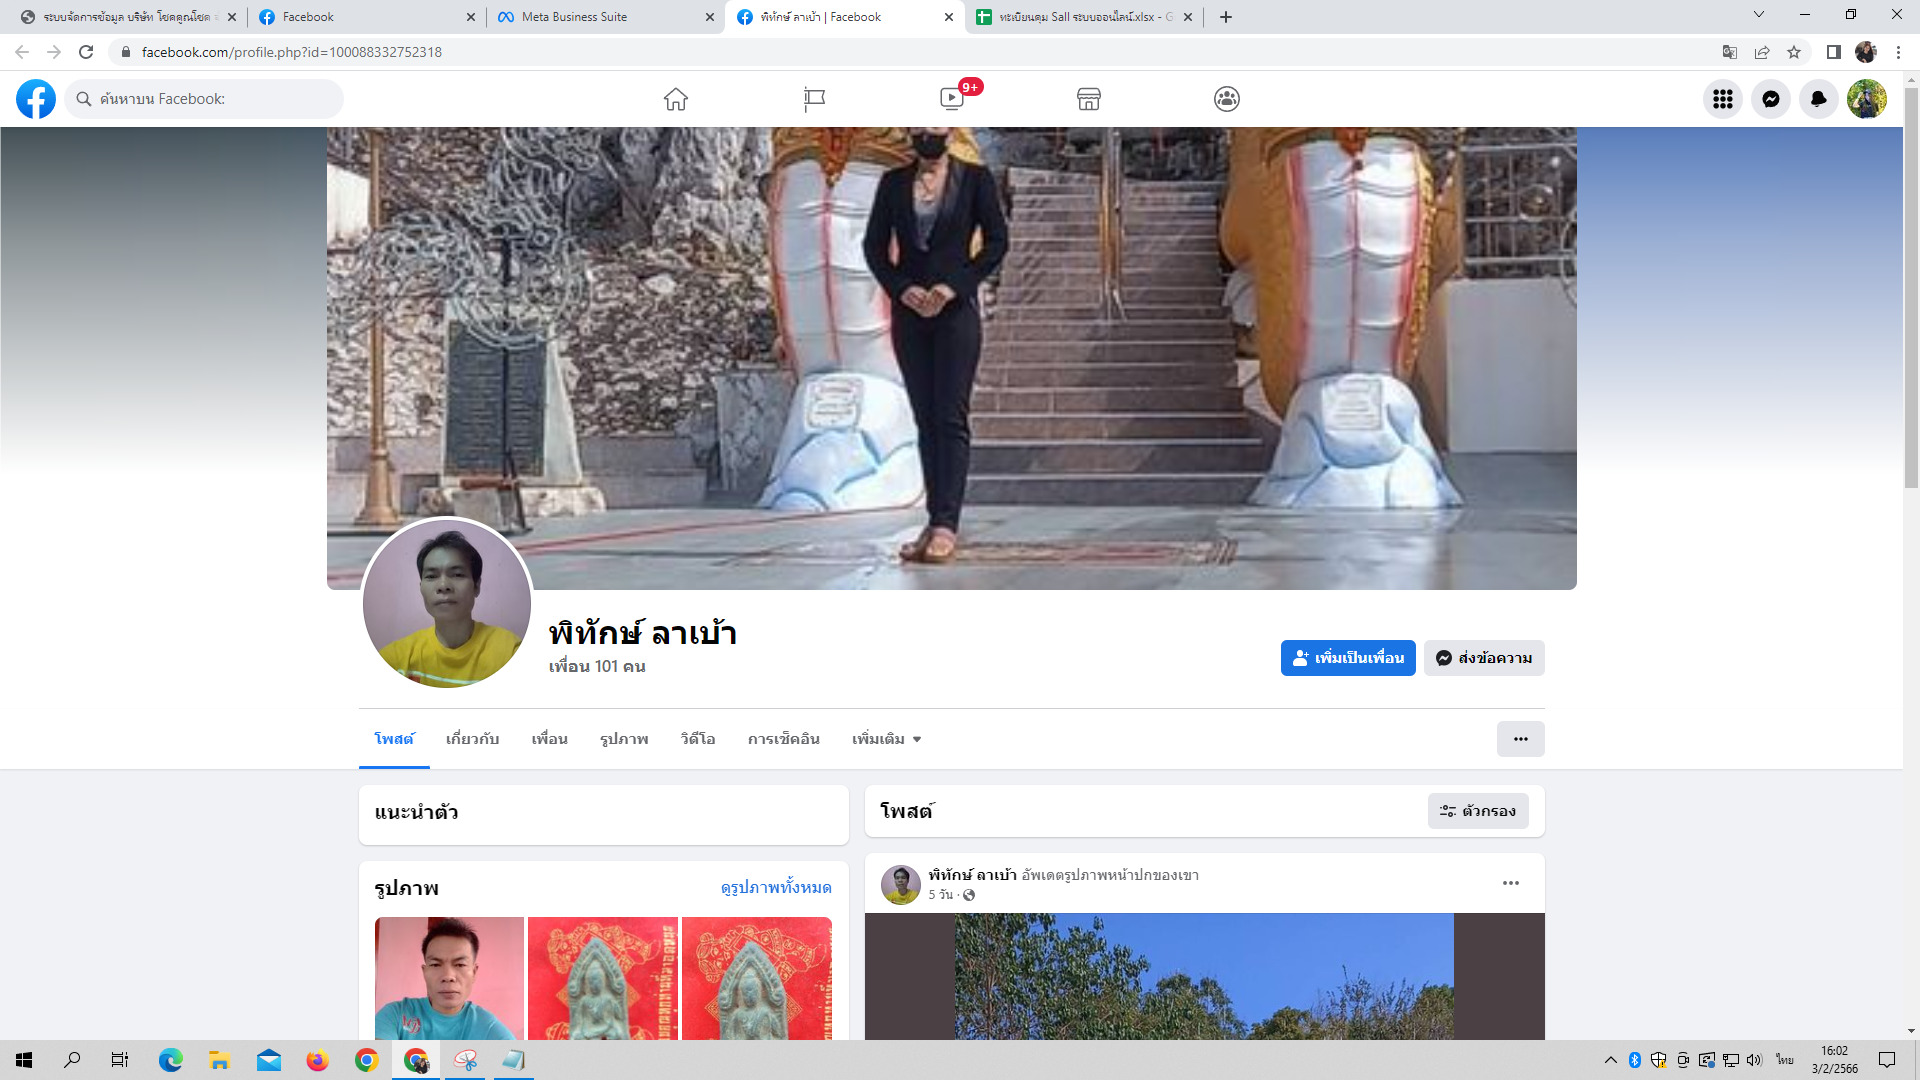Focus the Facebook search field

pos(210,99)
